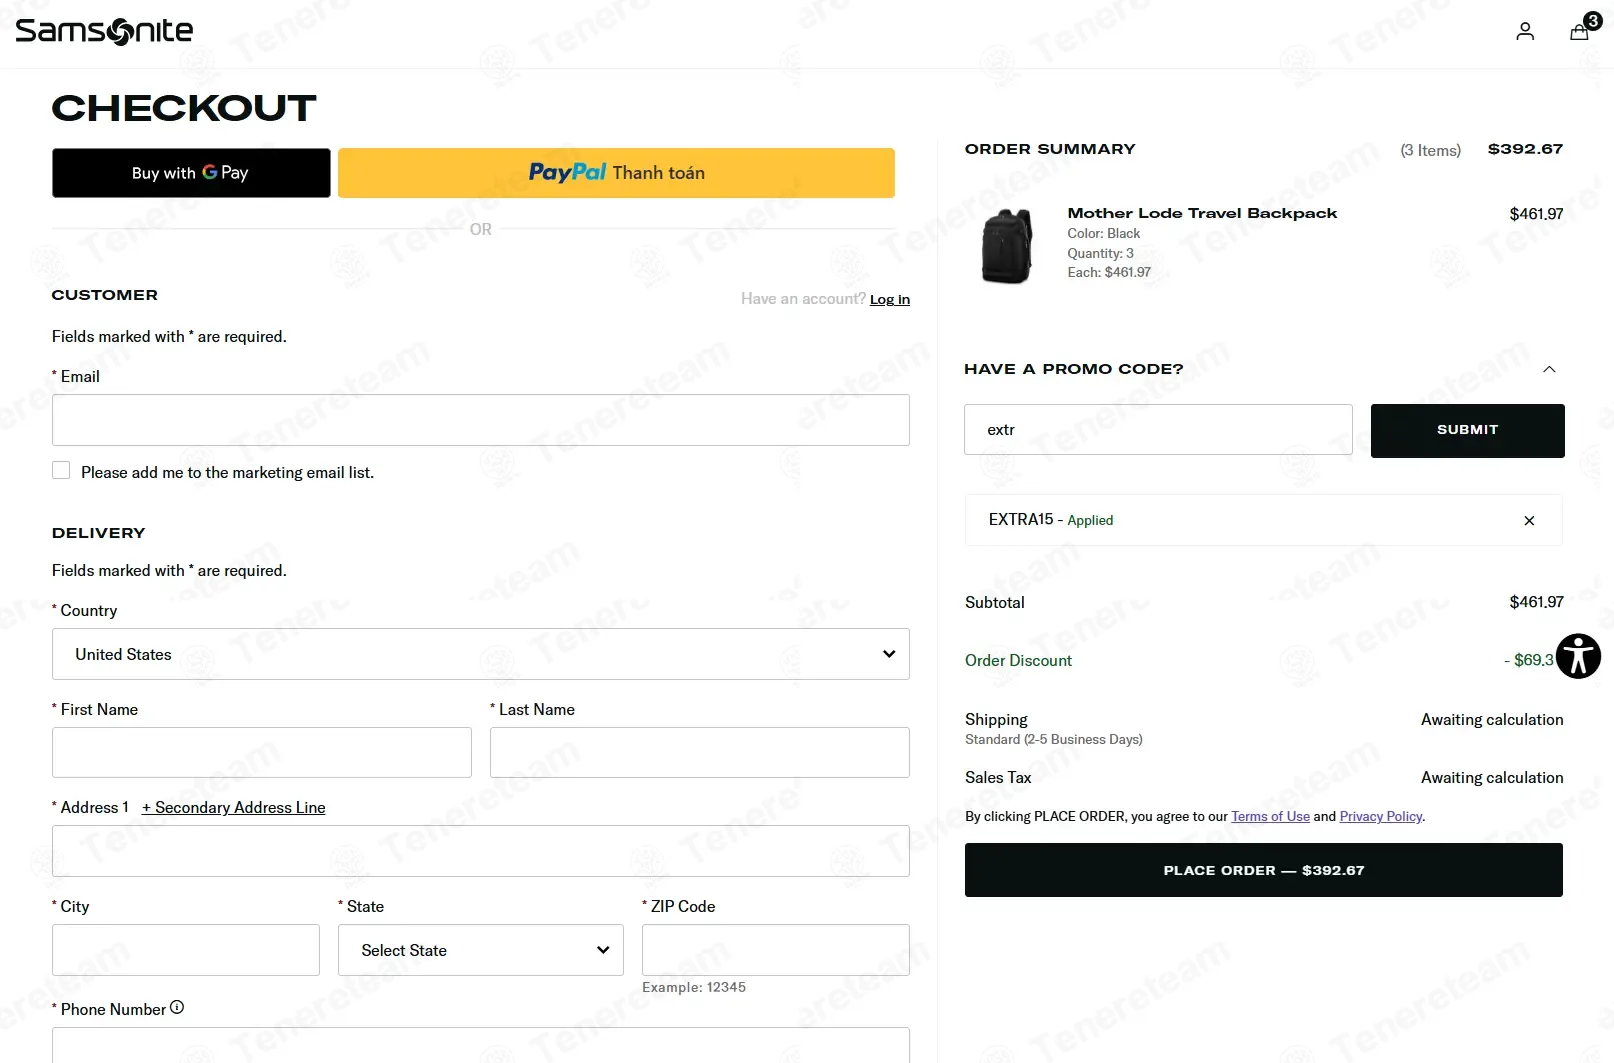Open the Terms of Use link
Viewport: 1614px width, 1063px height.
pos(1270,817)
